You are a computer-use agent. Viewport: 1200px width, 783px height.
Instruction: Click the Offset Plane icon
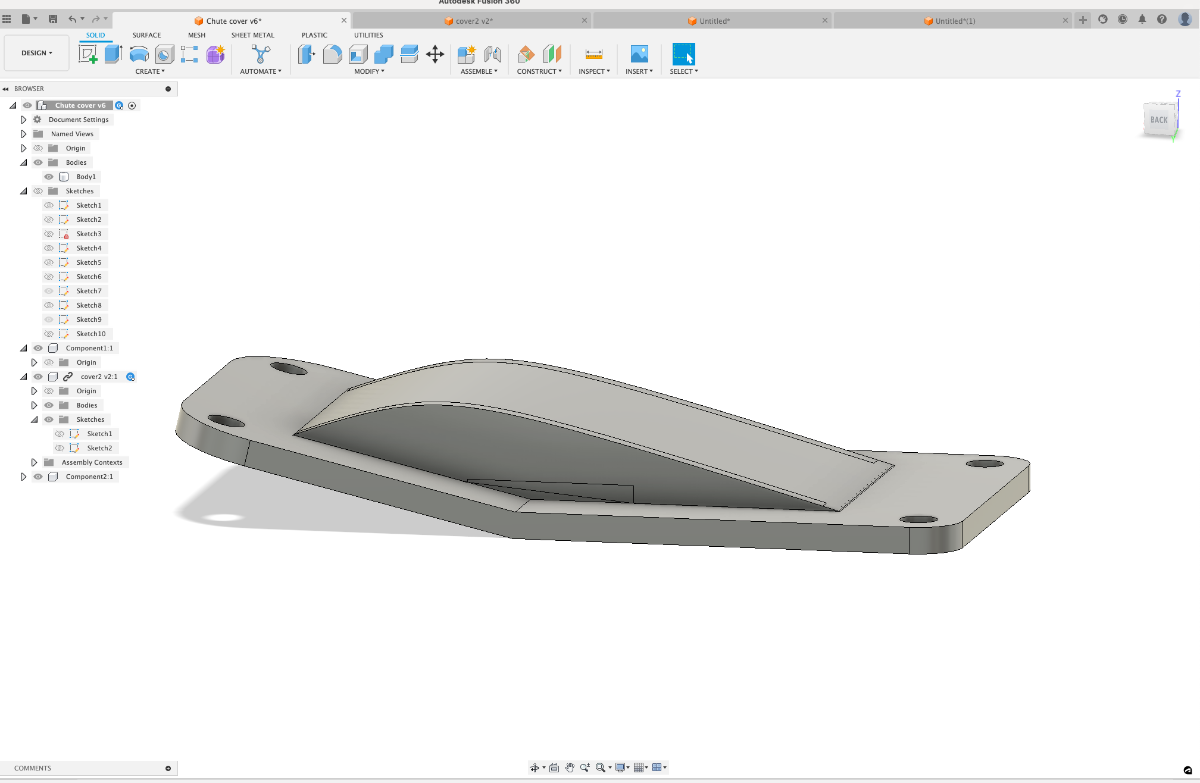(x=527, y=55)
